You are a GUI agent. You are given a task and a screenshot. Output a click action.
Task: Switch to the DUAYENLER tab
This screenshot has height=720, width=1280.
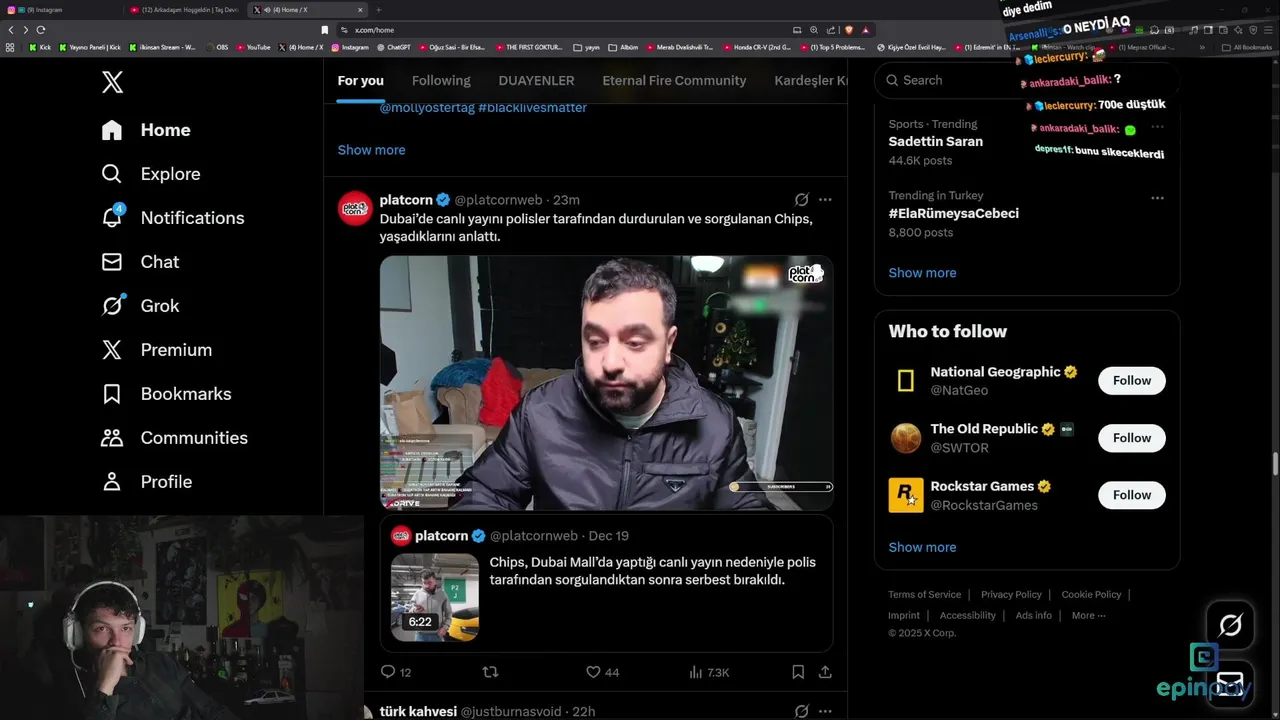coord(536,80)
